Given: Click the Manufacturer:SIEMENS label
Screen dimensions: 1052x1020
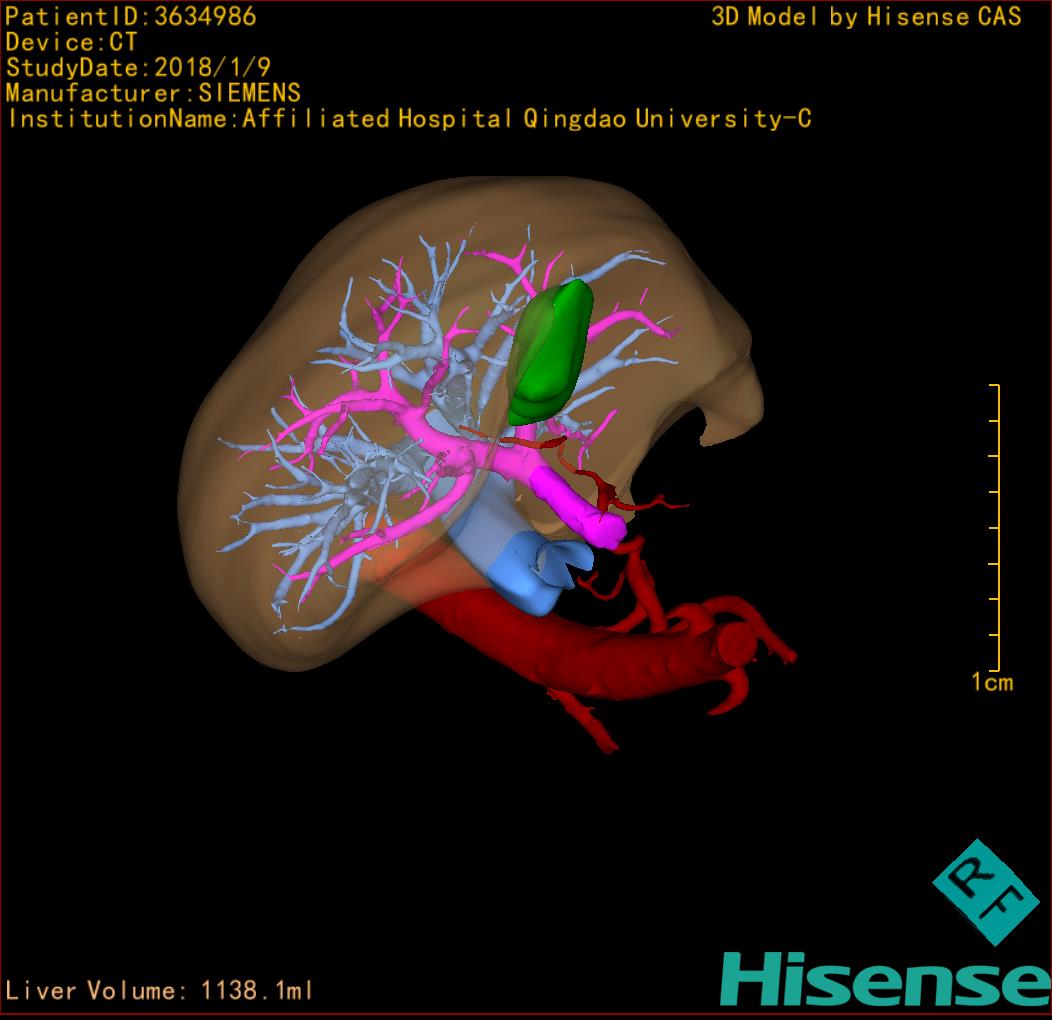Looking at the screenshot, I should (x=153, y=93).
